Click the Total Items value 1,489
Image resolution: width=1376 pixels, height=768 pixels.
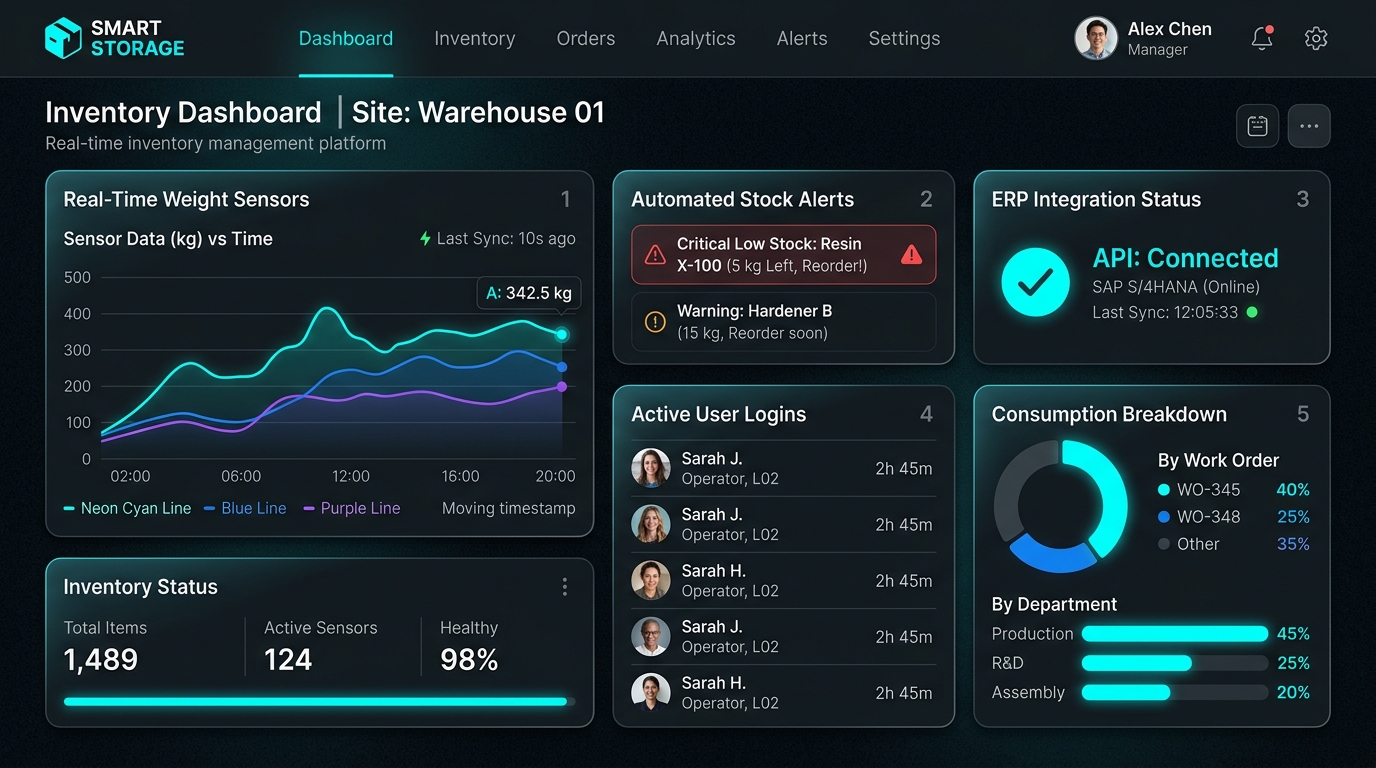pos(101,660)
